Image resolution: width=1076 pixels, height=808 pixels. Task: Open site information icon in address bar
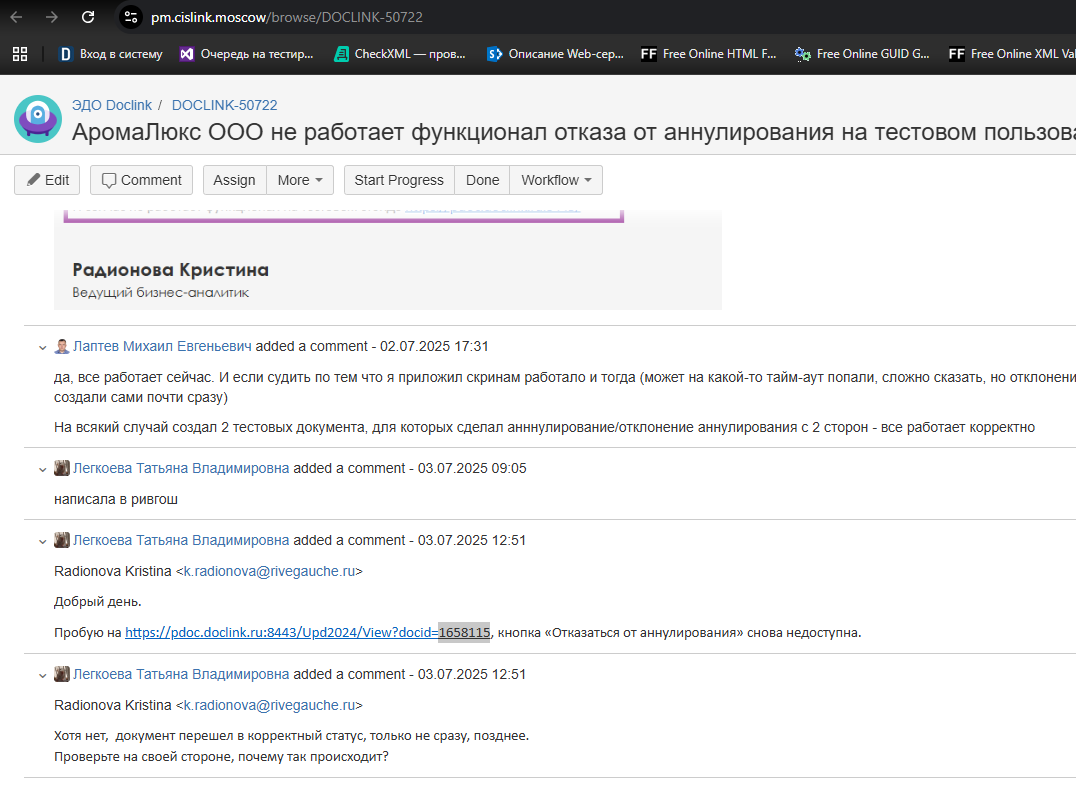[x=130, y=17]
